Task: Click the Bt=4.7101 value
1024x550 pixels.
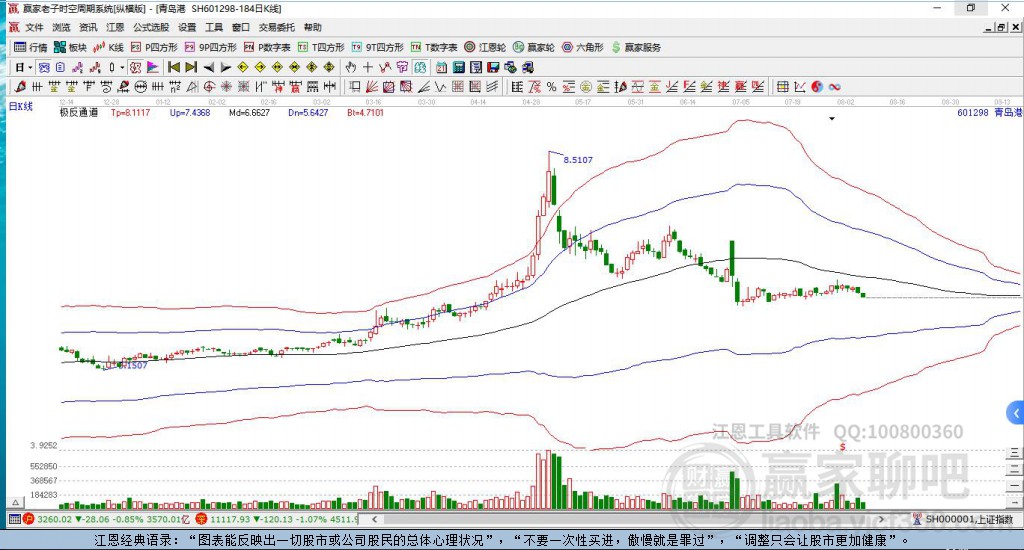Action: (x=366, y=112)
